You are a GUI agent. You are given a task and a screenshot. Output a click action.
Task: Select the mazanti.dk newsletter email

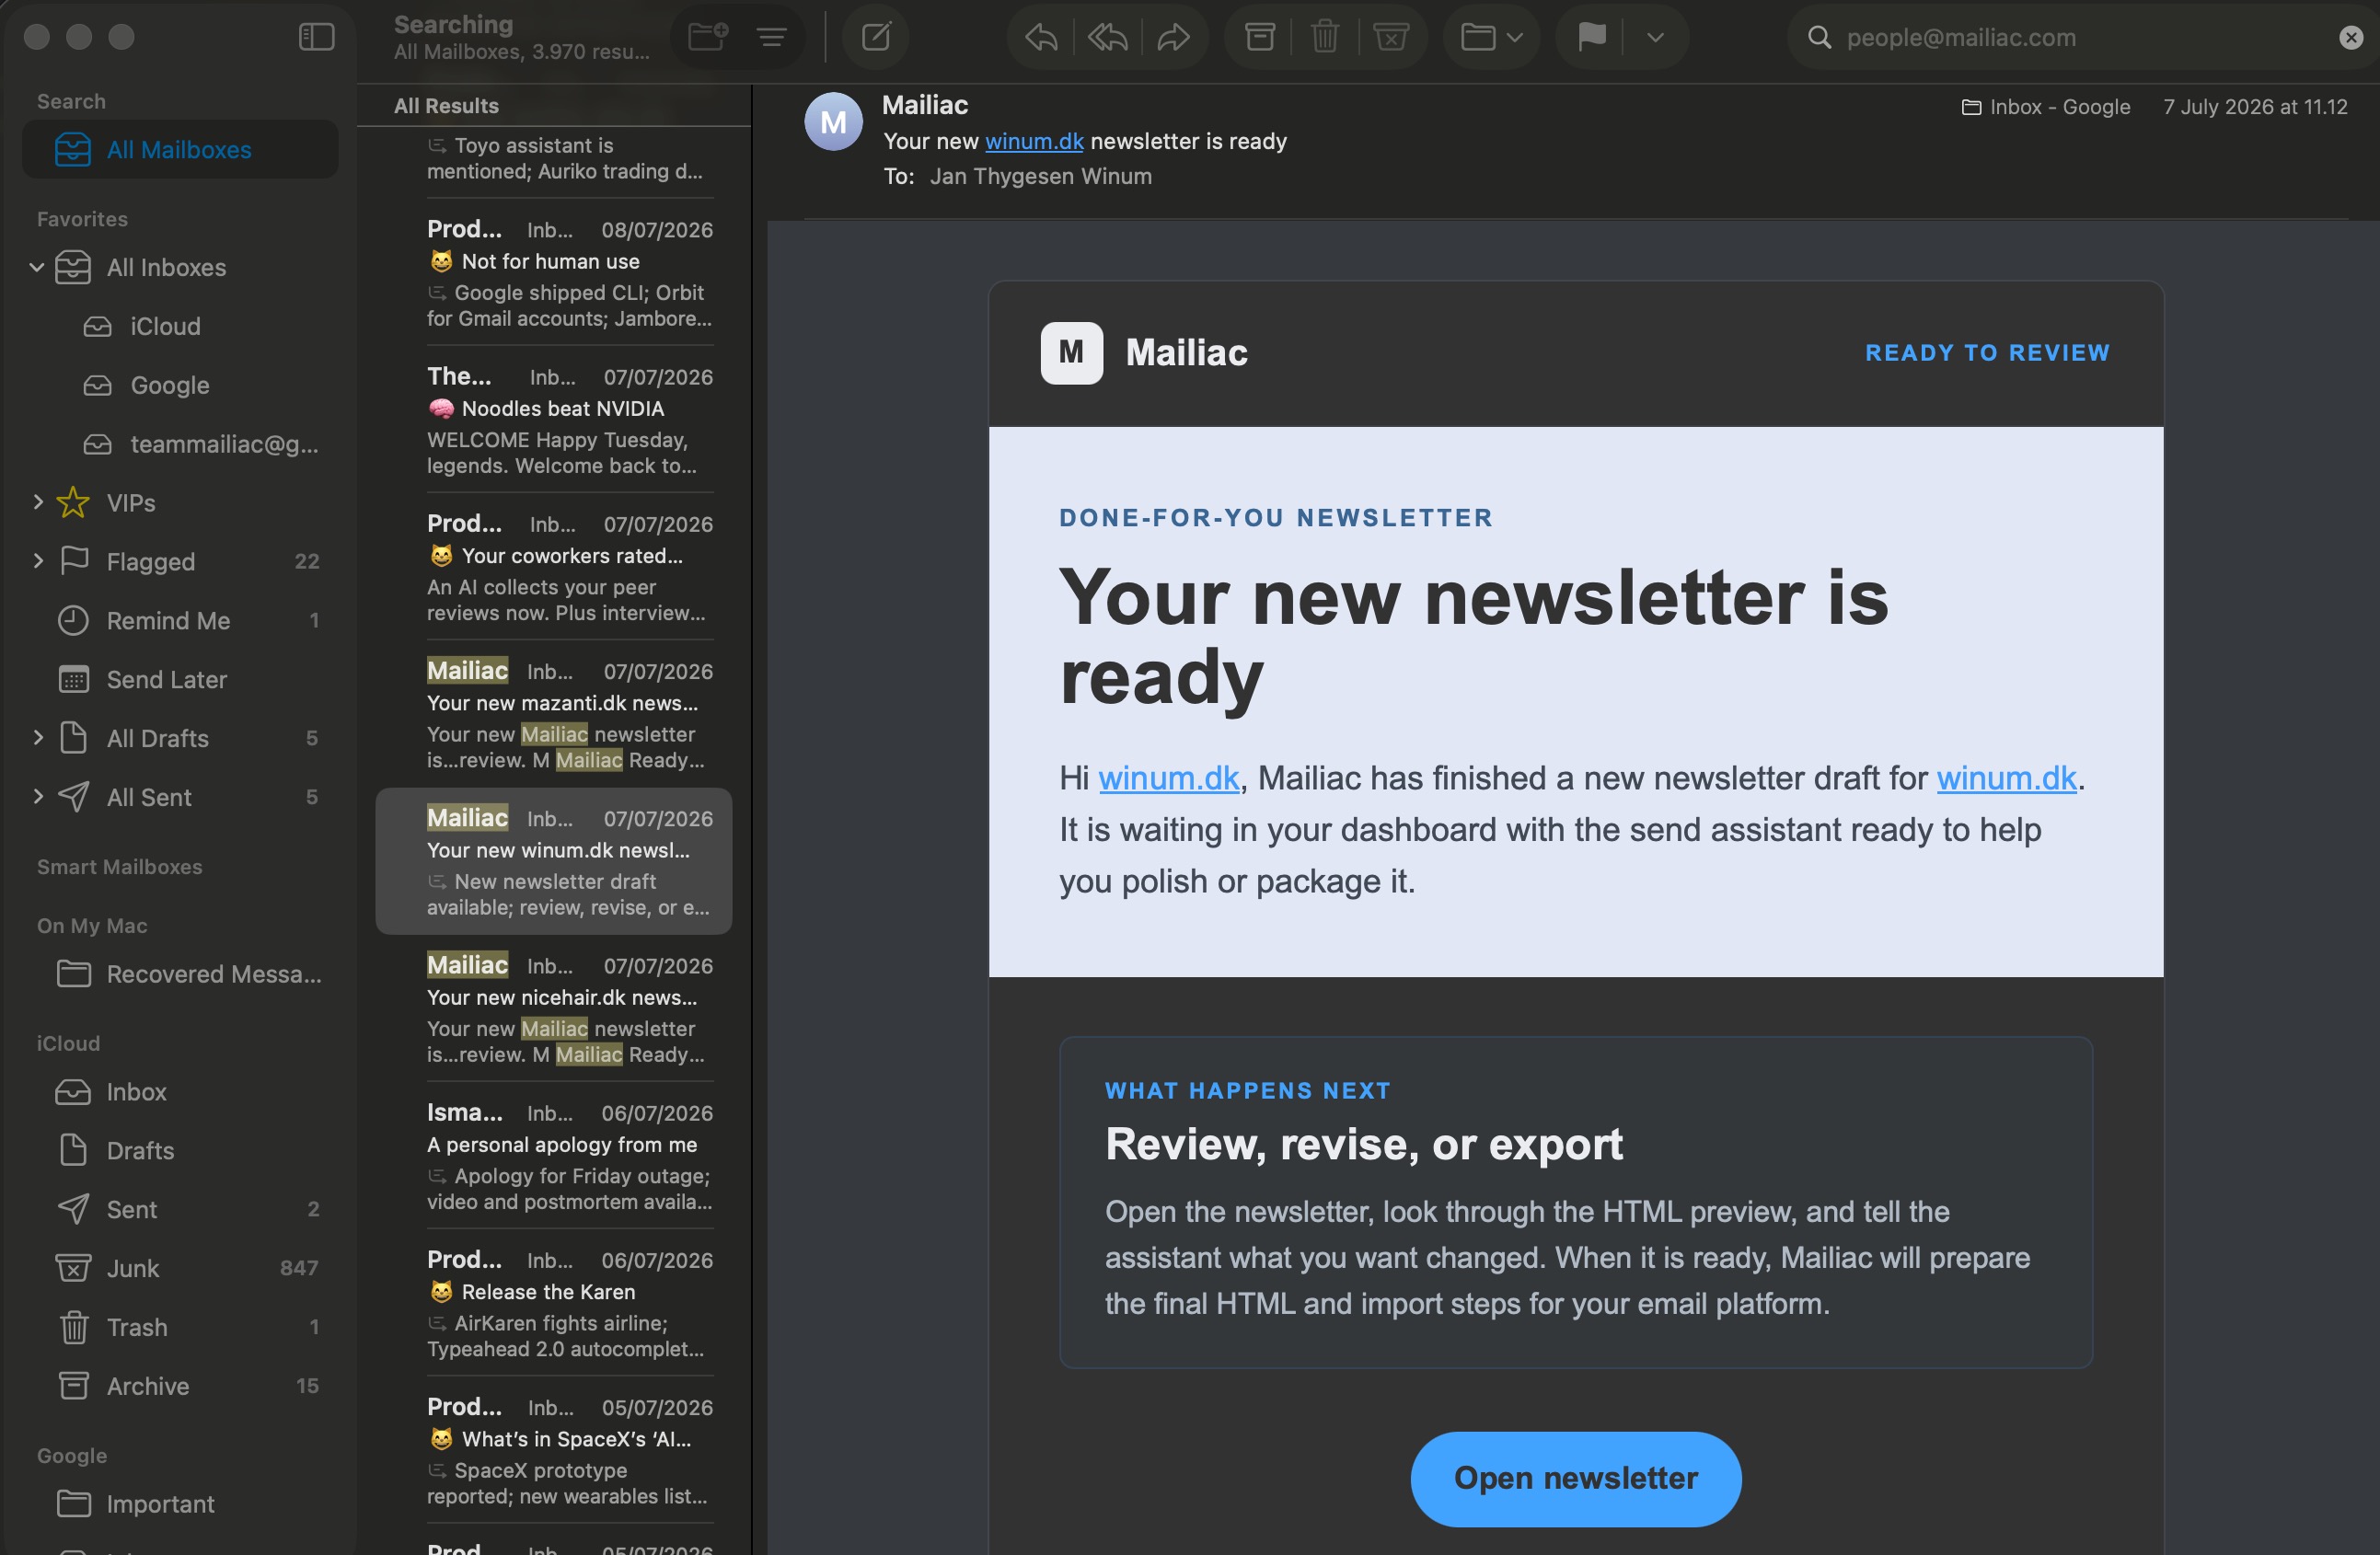554,714
